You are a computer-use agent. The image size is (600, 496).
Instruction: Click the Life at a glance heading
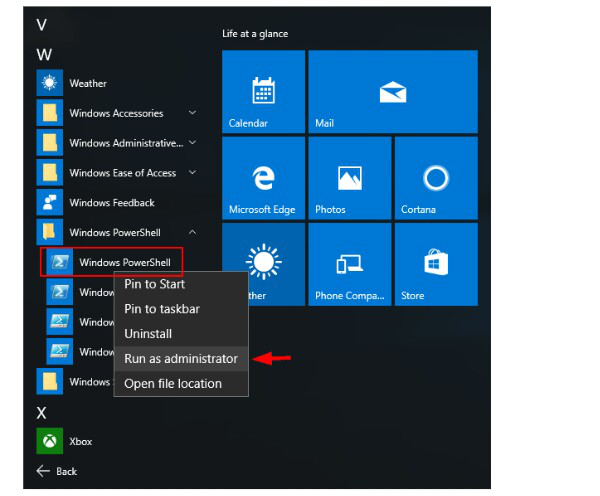255,34
